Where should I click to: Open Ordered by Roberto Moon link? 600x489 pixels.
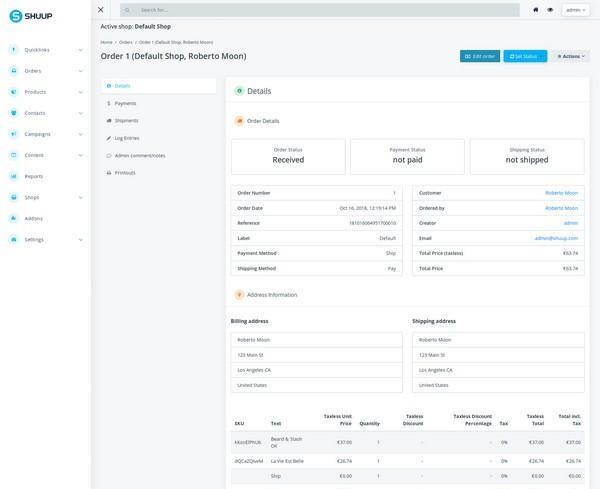click(x=561, y=208)
